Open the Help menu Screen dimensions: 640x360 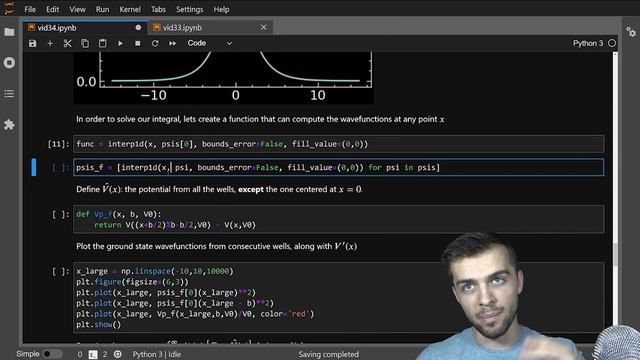pyautogui.click(x=221, y=9)
